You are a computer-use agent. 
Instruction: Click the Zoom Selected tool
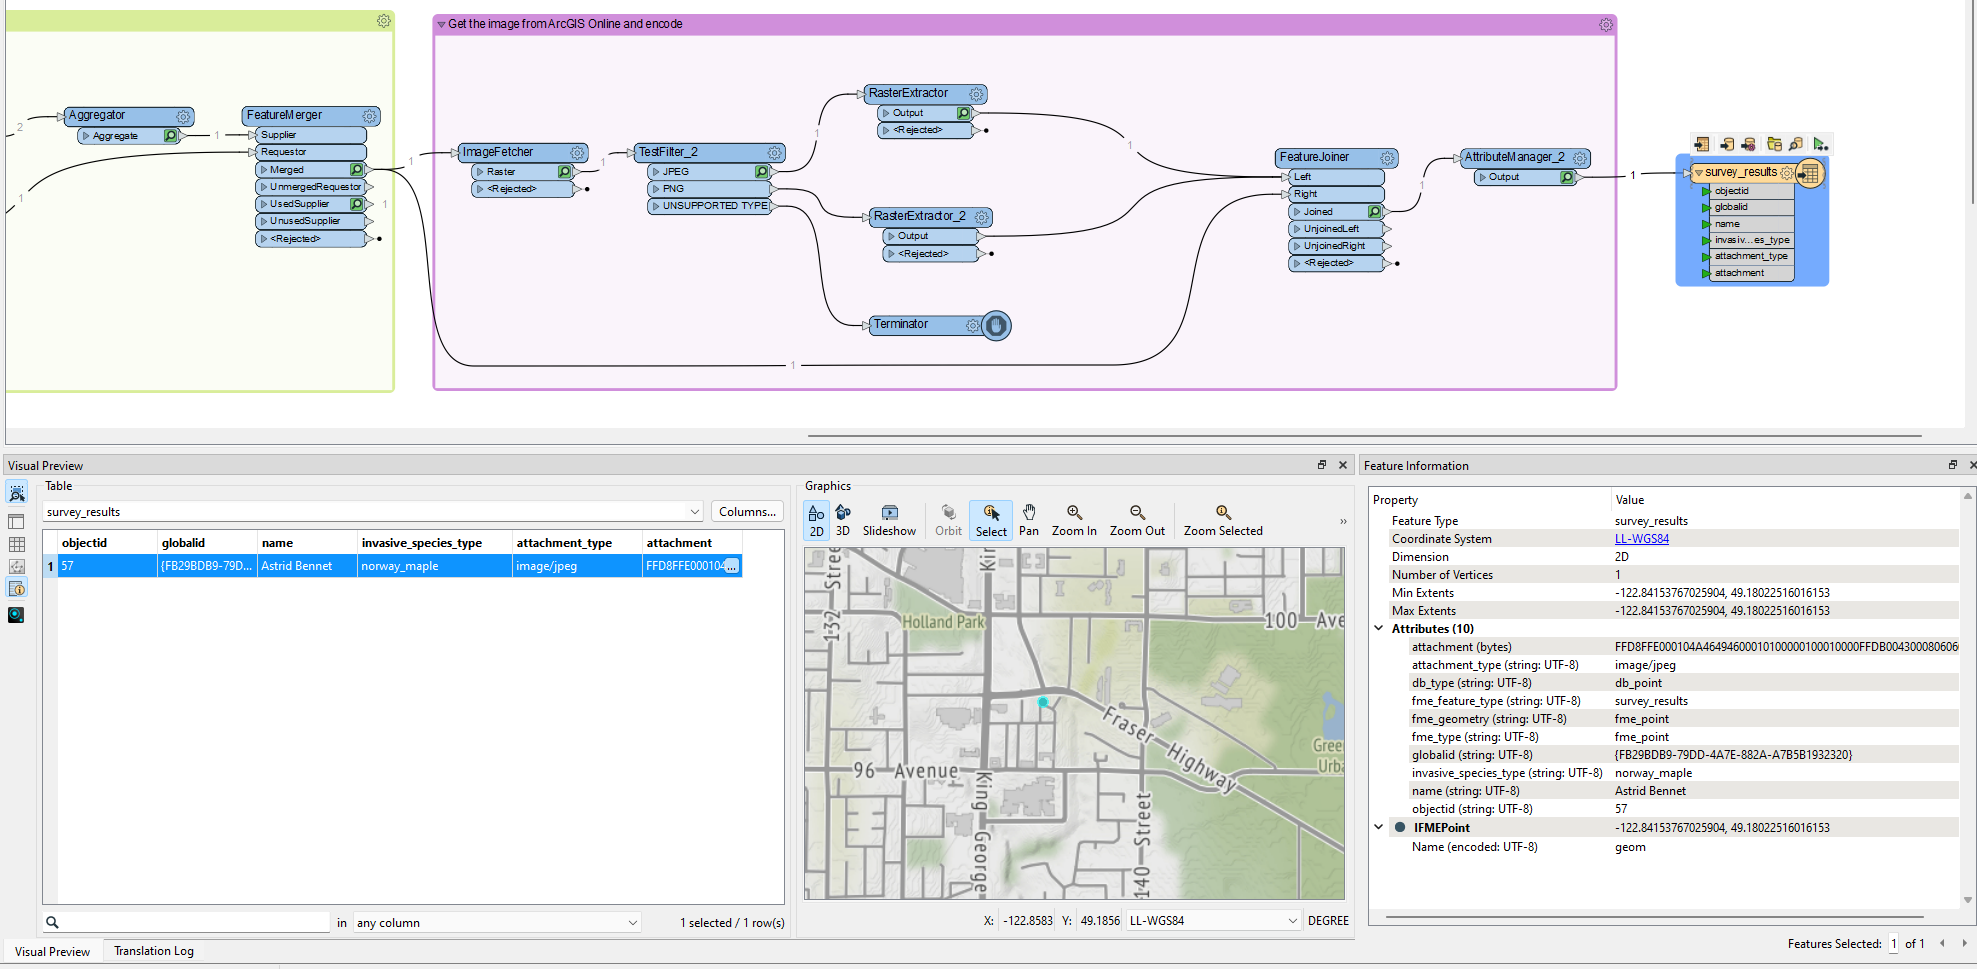(x=1222, y=519)
